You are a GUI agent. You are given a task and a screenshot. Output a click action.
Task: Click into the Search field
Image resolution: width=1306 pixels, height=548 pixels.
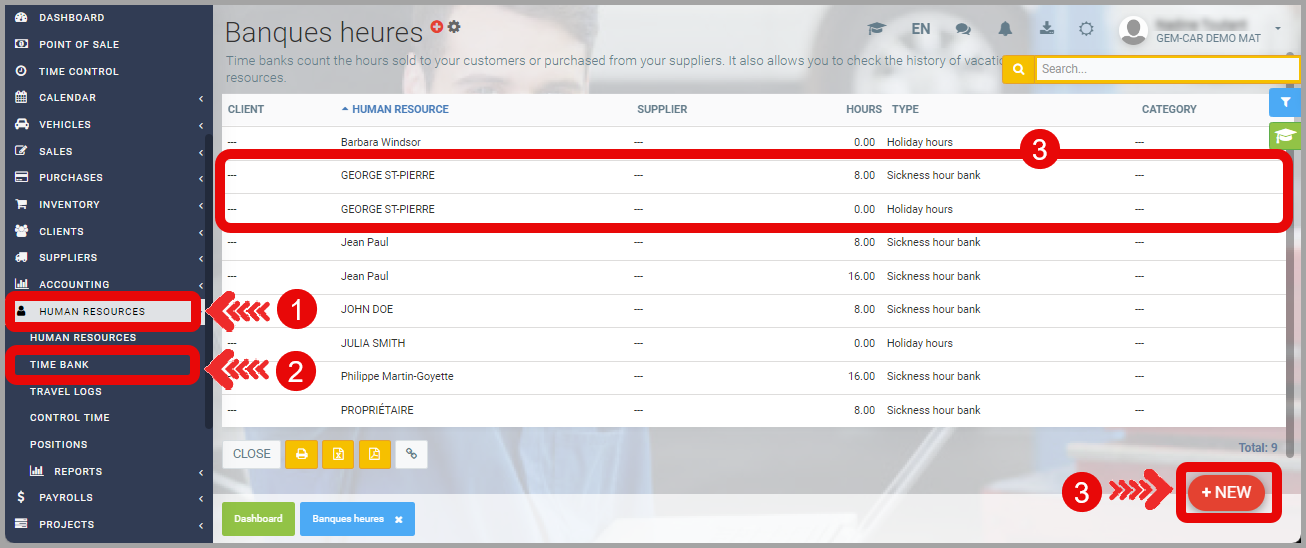1165,69
